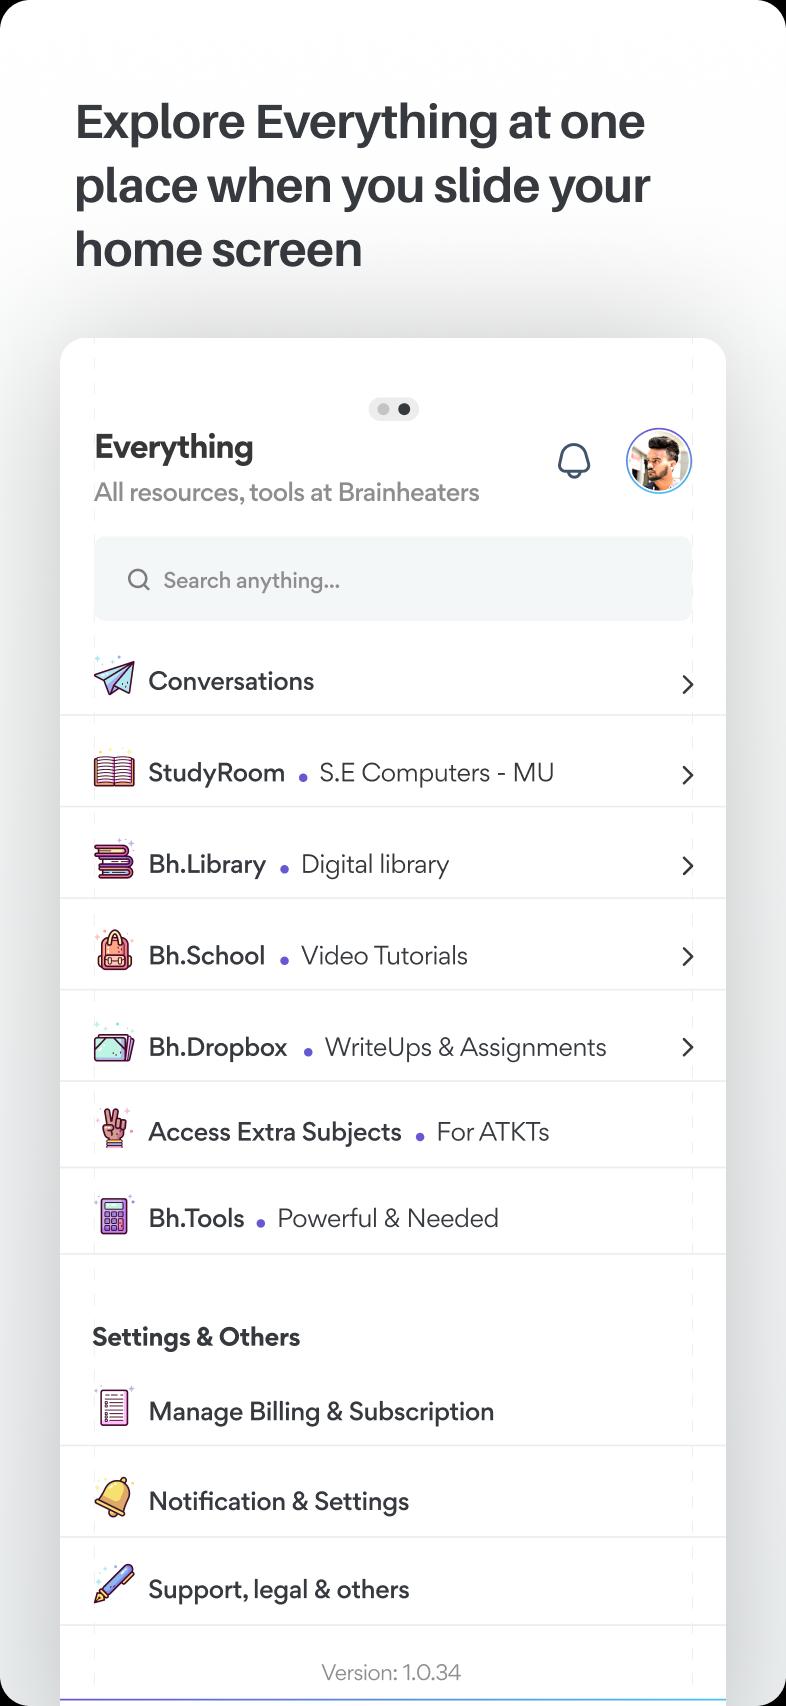
Task: Tap the Access Extra Subjects hand icon
Action: point(114,1129)
